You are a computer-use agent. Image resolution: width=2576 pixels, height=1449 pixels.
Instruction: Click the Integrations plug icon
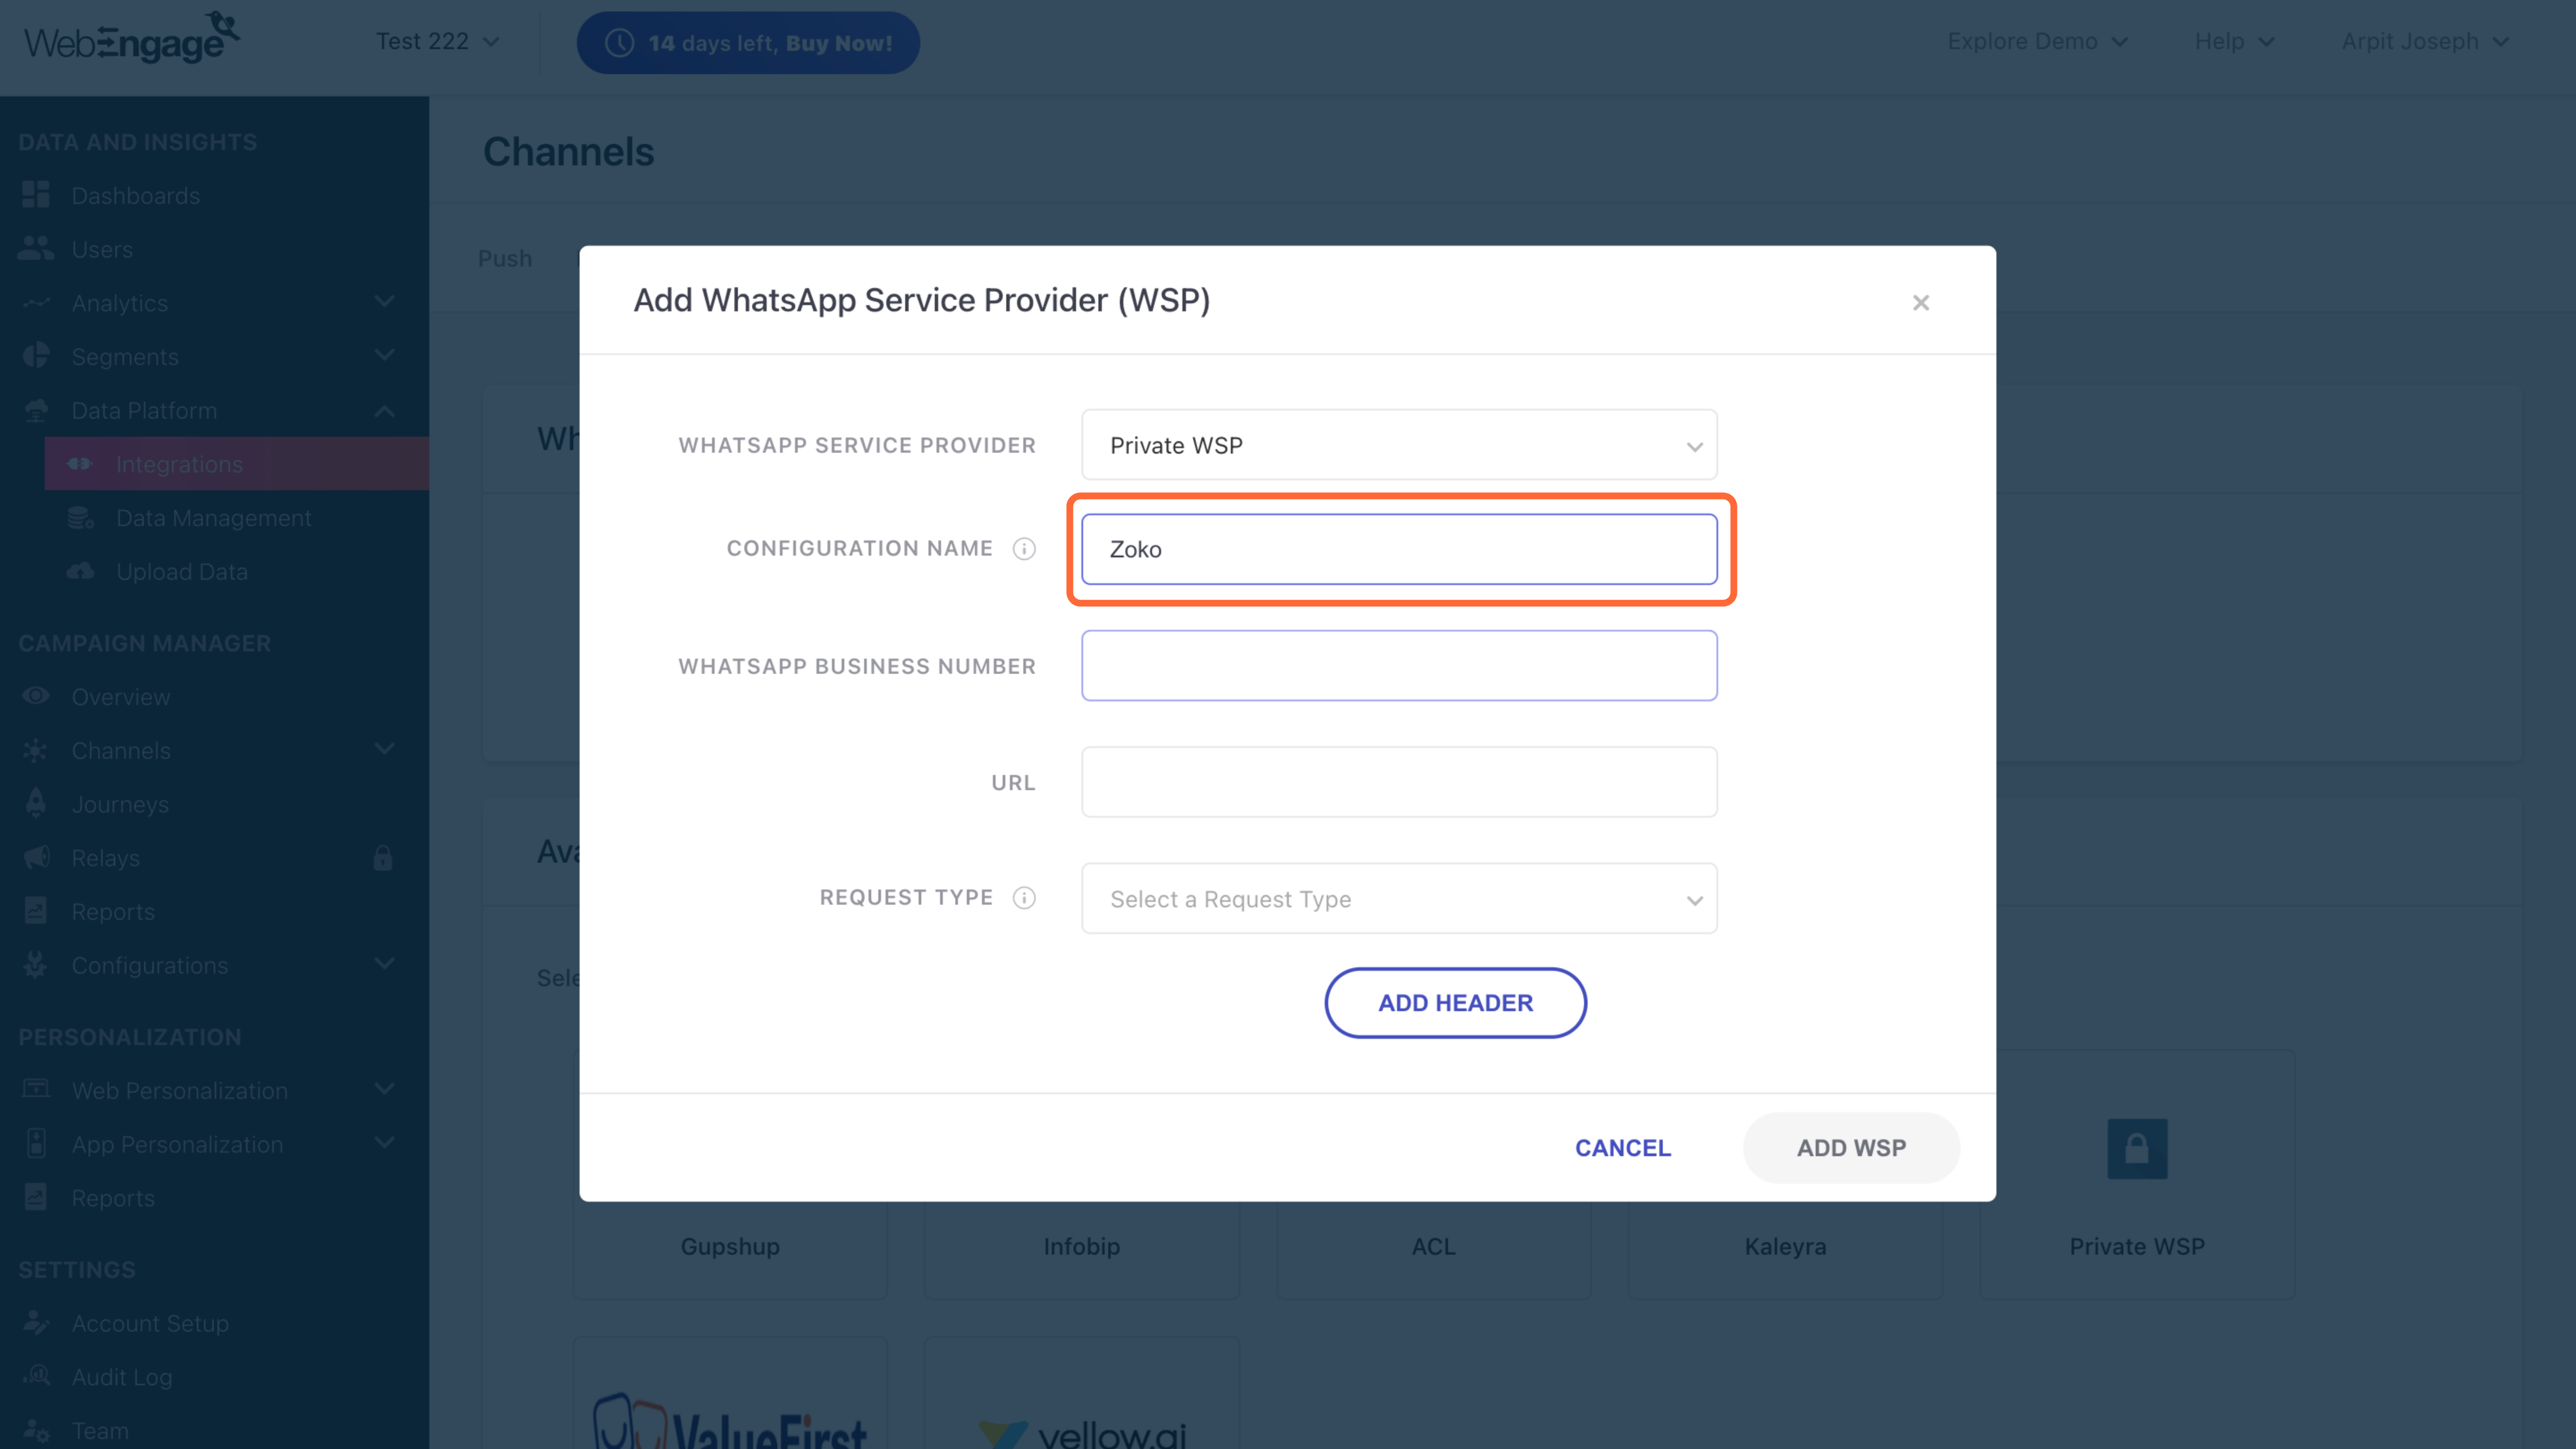(80, 464)
